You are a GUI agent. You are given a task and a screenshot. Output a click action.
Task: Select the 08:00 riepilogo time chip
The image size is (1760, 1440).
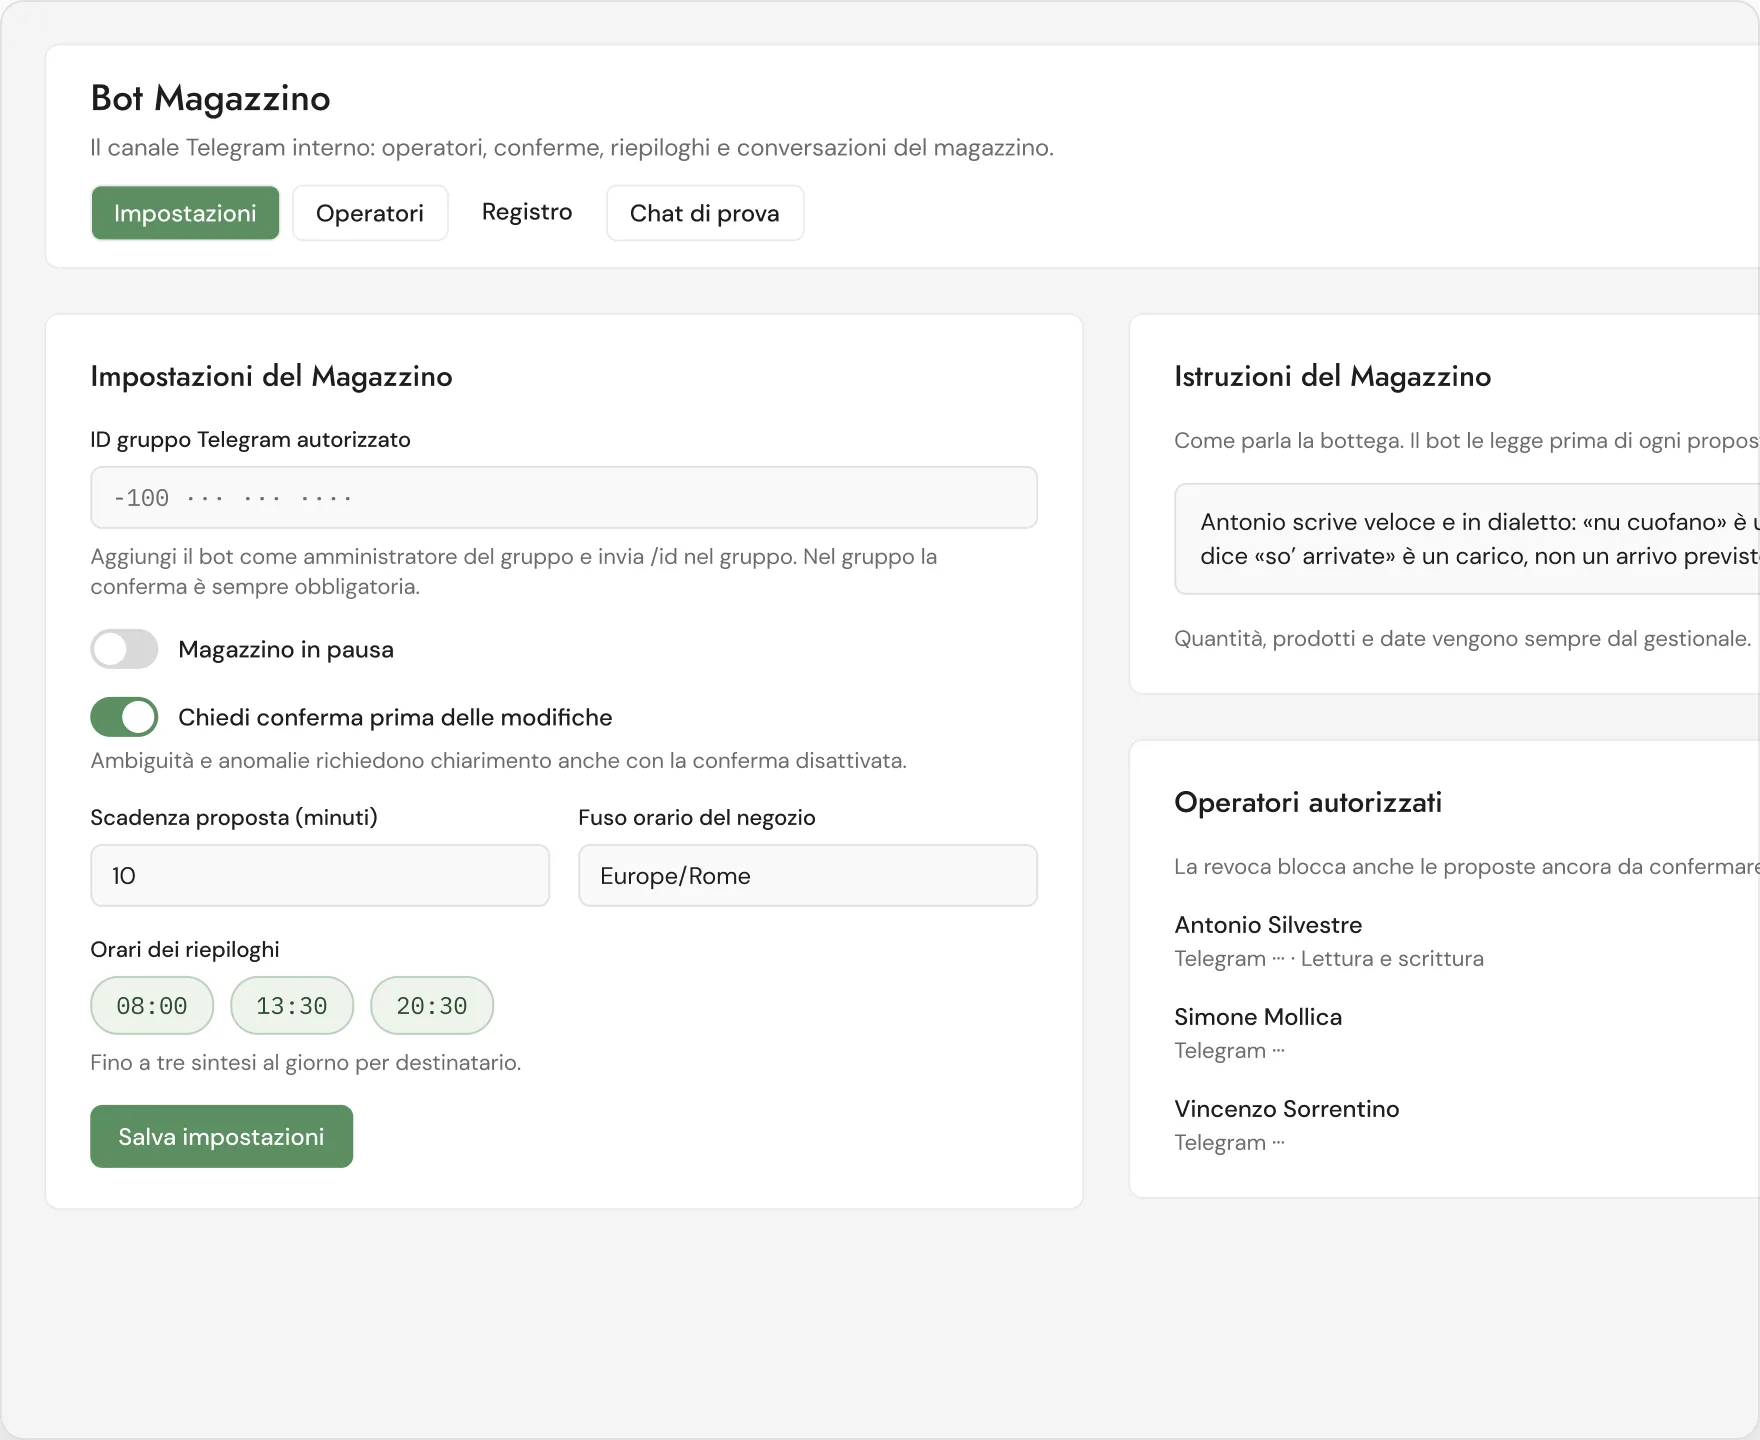[152, 1005]
